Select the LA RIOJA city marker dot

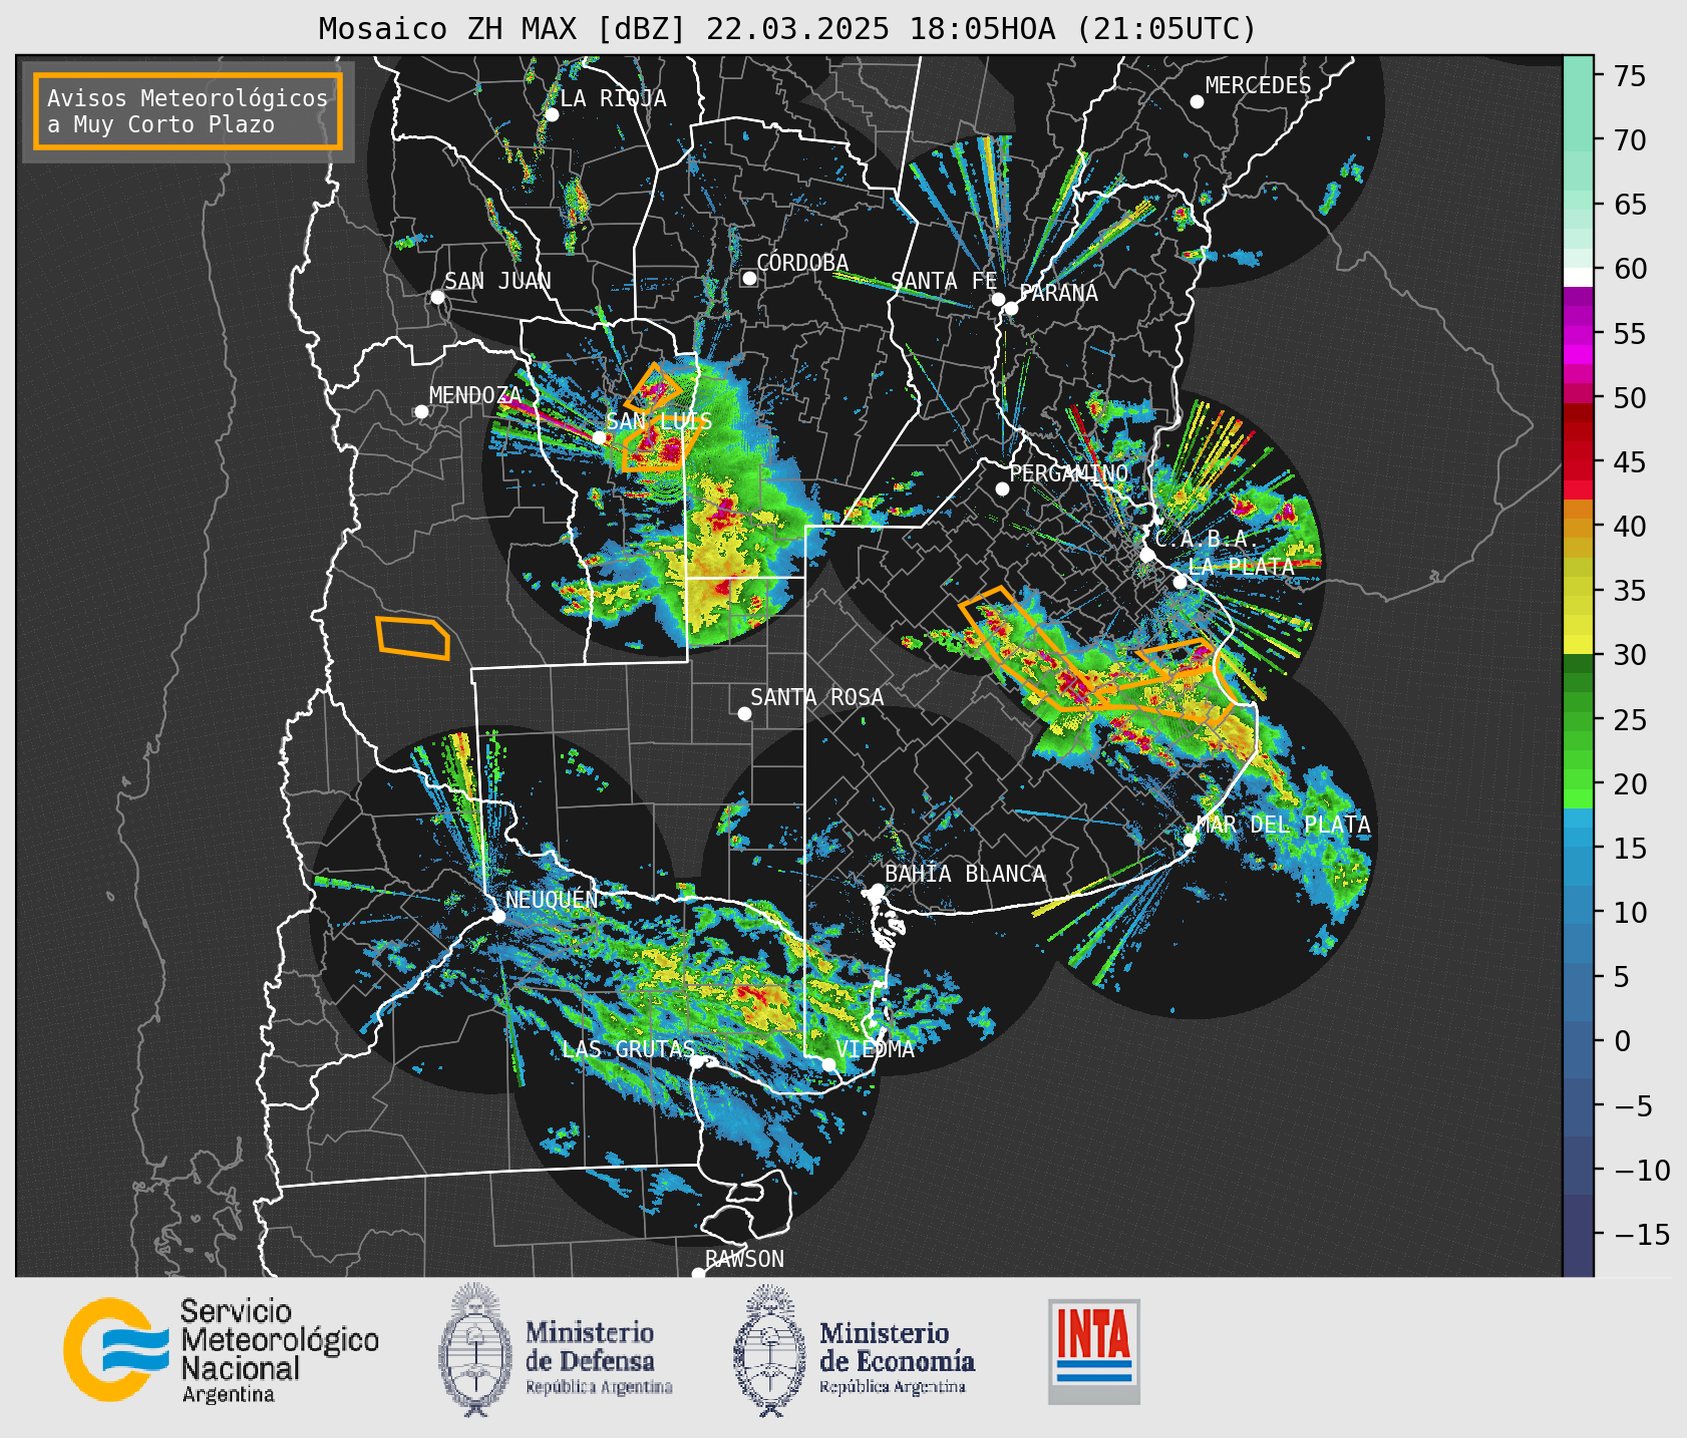551,115
